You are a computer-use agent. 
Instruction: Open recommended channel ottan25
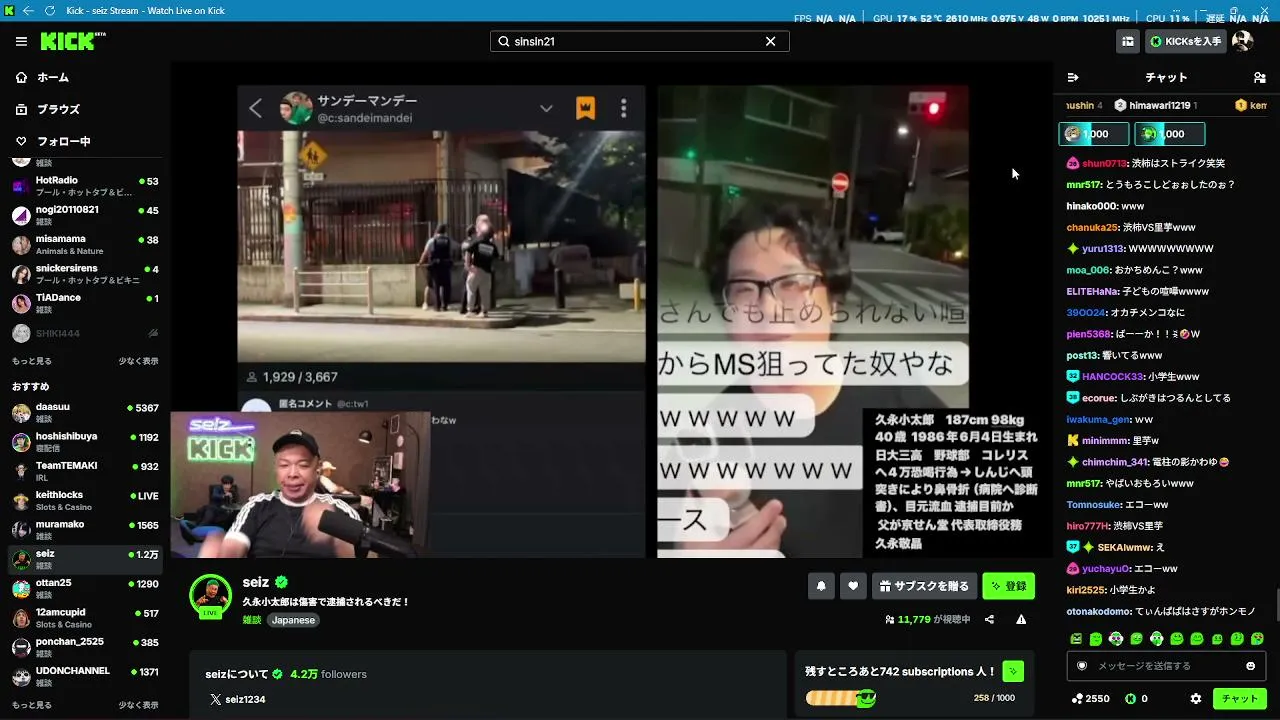click(x=85, y=588)
